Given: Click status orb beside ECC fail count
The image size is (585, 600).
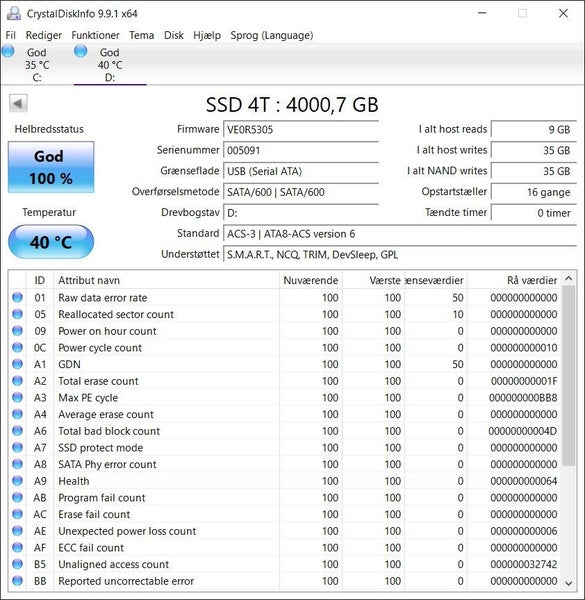Looking at the screenshot, I should click(17, 548).
